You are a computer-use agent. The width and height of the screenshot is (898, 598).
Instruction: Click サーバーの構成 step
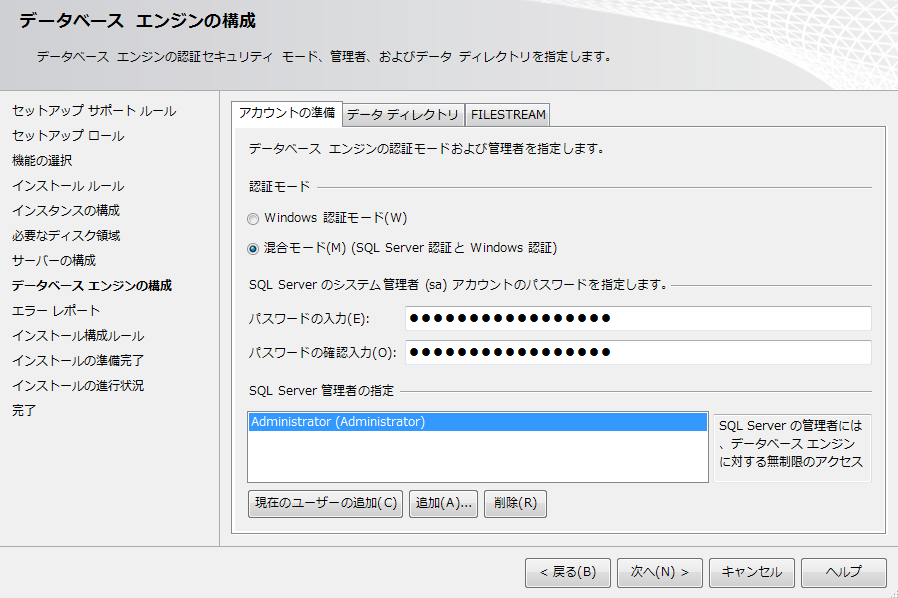54,261
